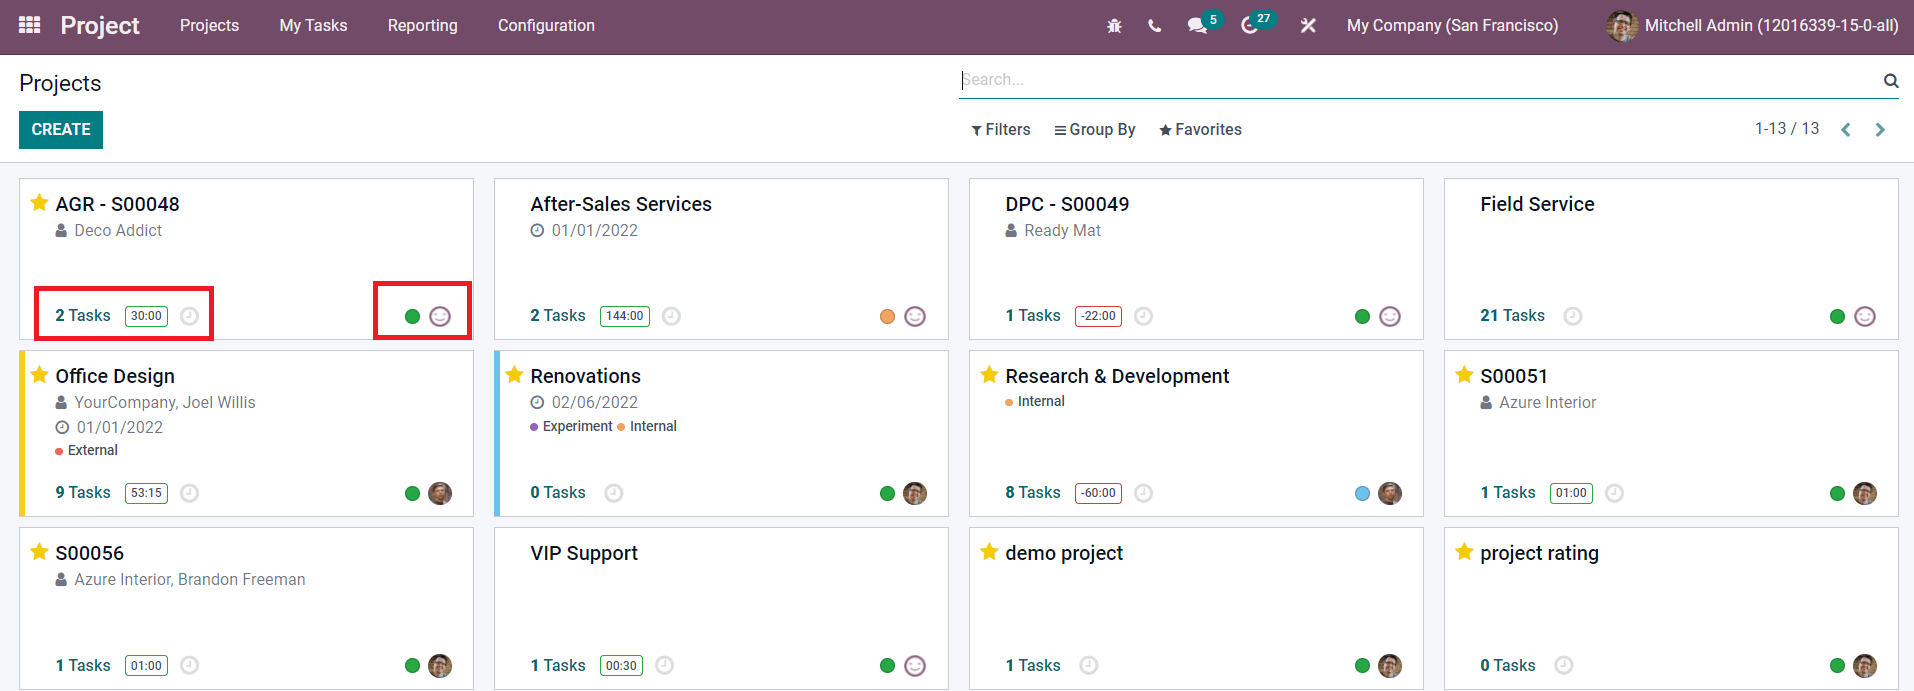Open 21 Tasks link on Field Service
Image resolution: width=1914 pixels, height=691 pixels.
tap(1512, 316)
